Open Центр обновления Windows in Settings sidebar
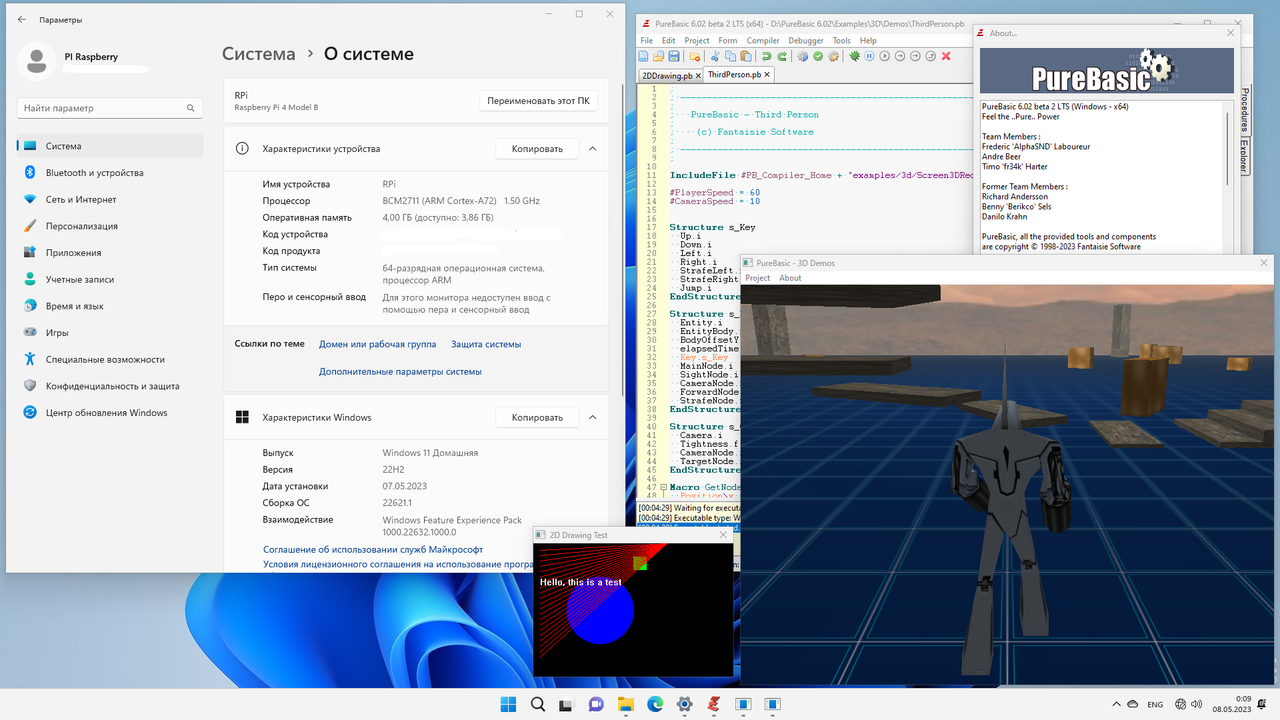The height and width of the screenshot is (720, 1280). pos(110,412)
